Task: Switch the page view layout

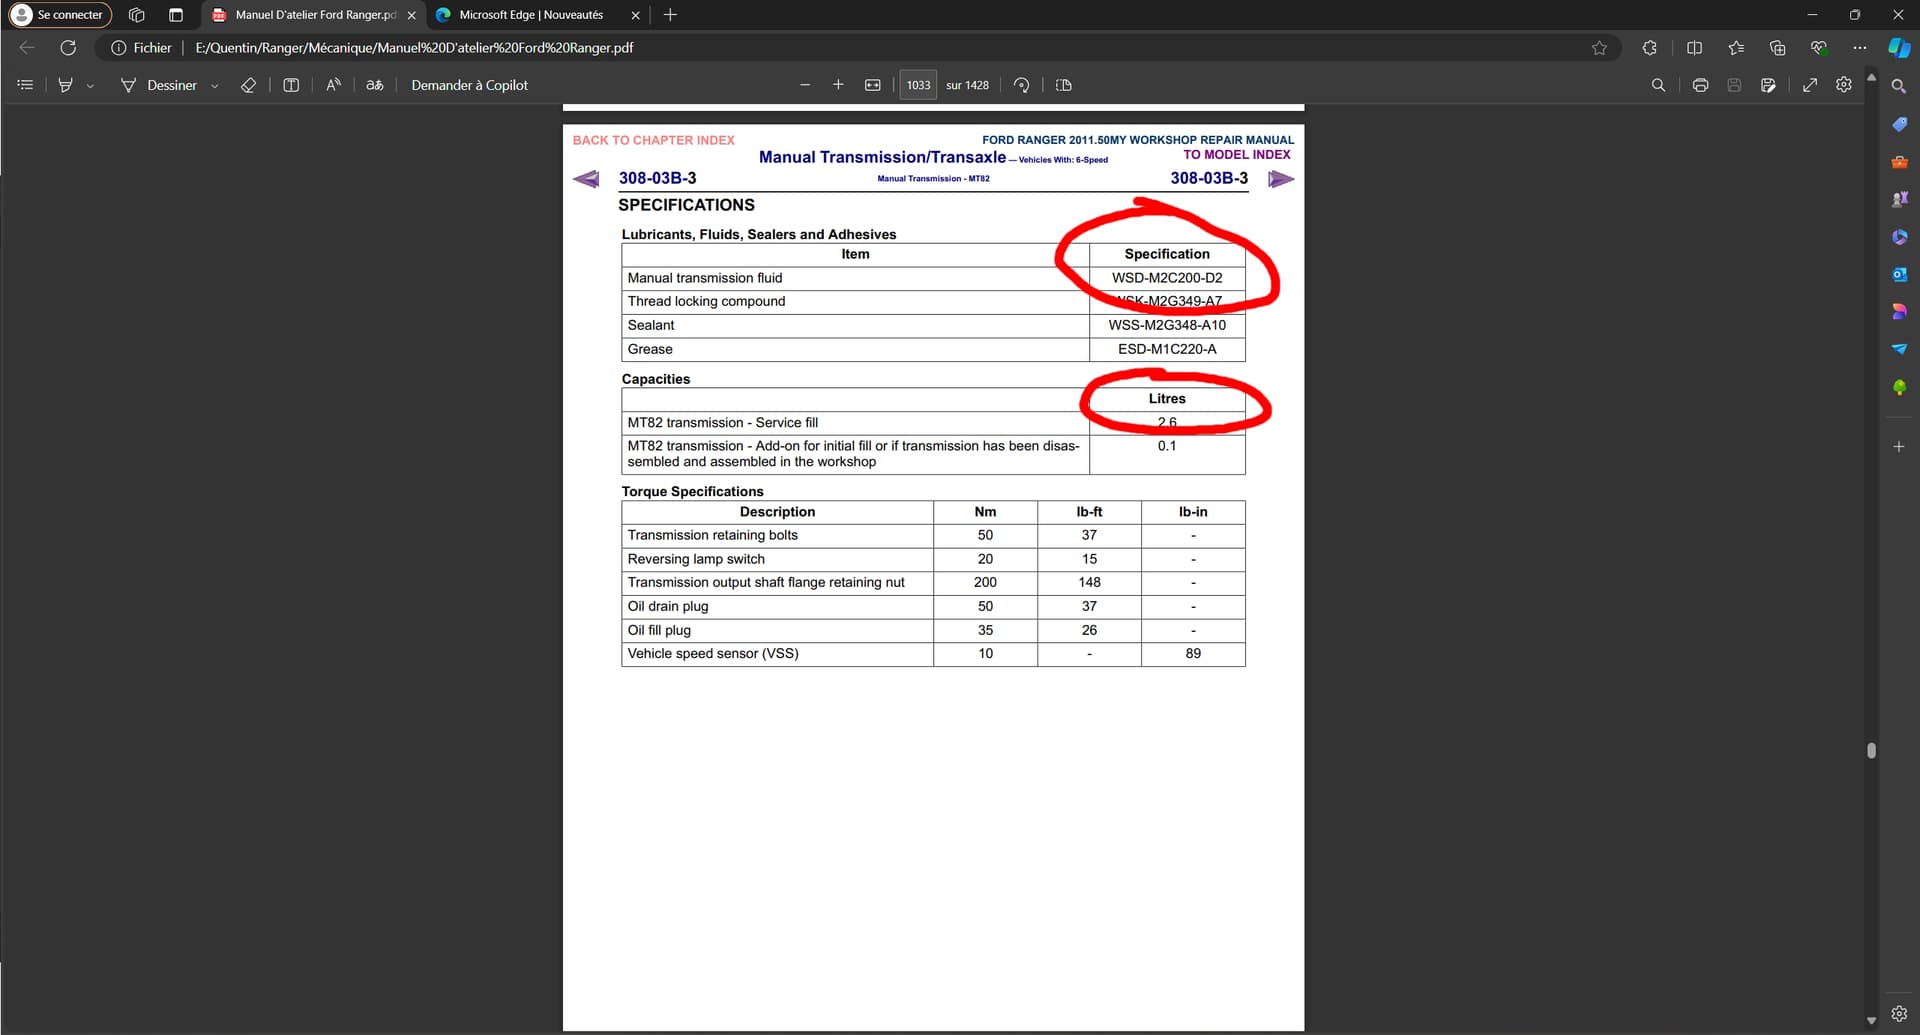Action: pyautogui.click(x=1064, y=85)
